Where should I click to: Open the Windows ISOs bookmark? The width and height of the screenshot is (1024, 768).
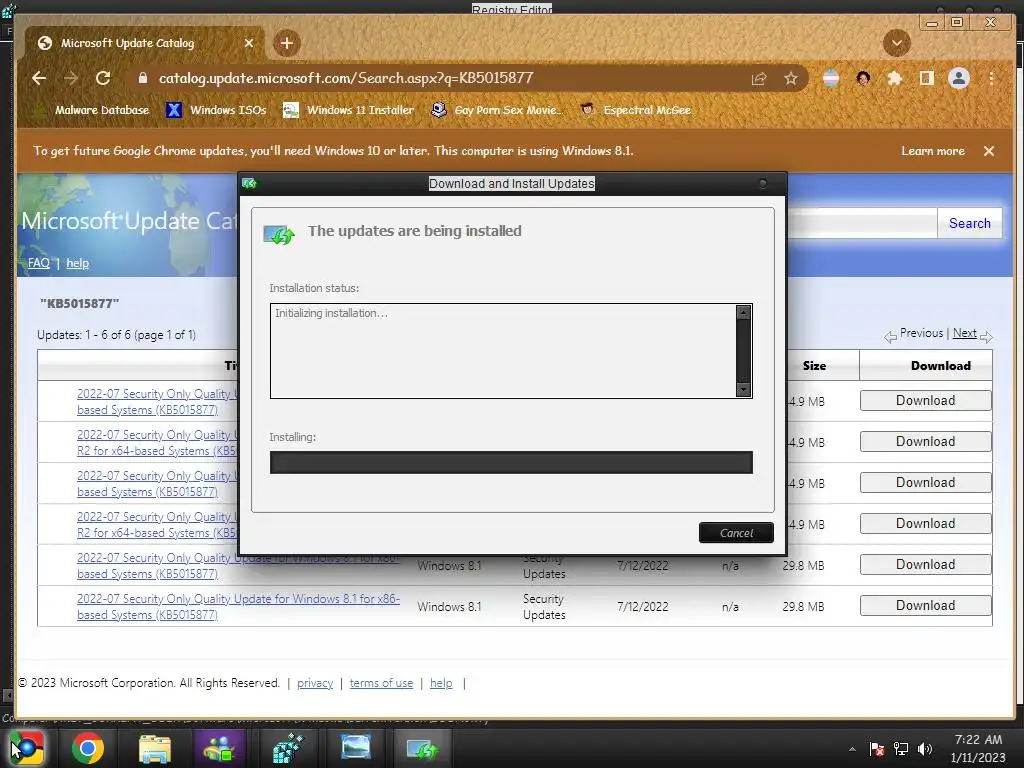pos(216,110)
